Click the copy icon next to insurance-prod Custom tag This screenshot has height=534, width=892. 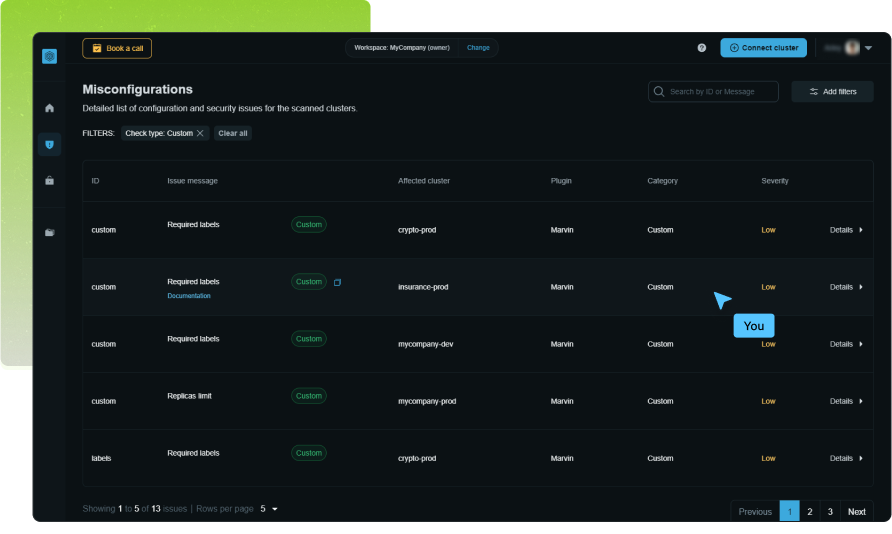click(337, 283)
